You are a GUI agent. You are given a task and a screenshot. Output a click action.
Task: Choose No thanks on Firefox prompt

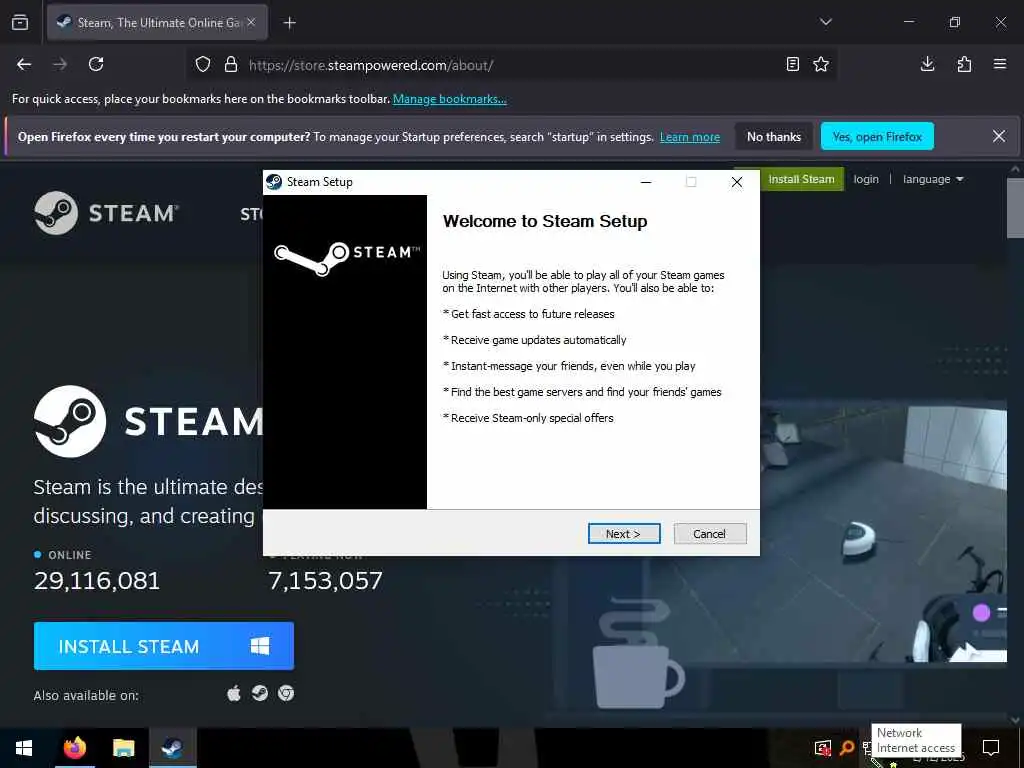pos(774,136)
